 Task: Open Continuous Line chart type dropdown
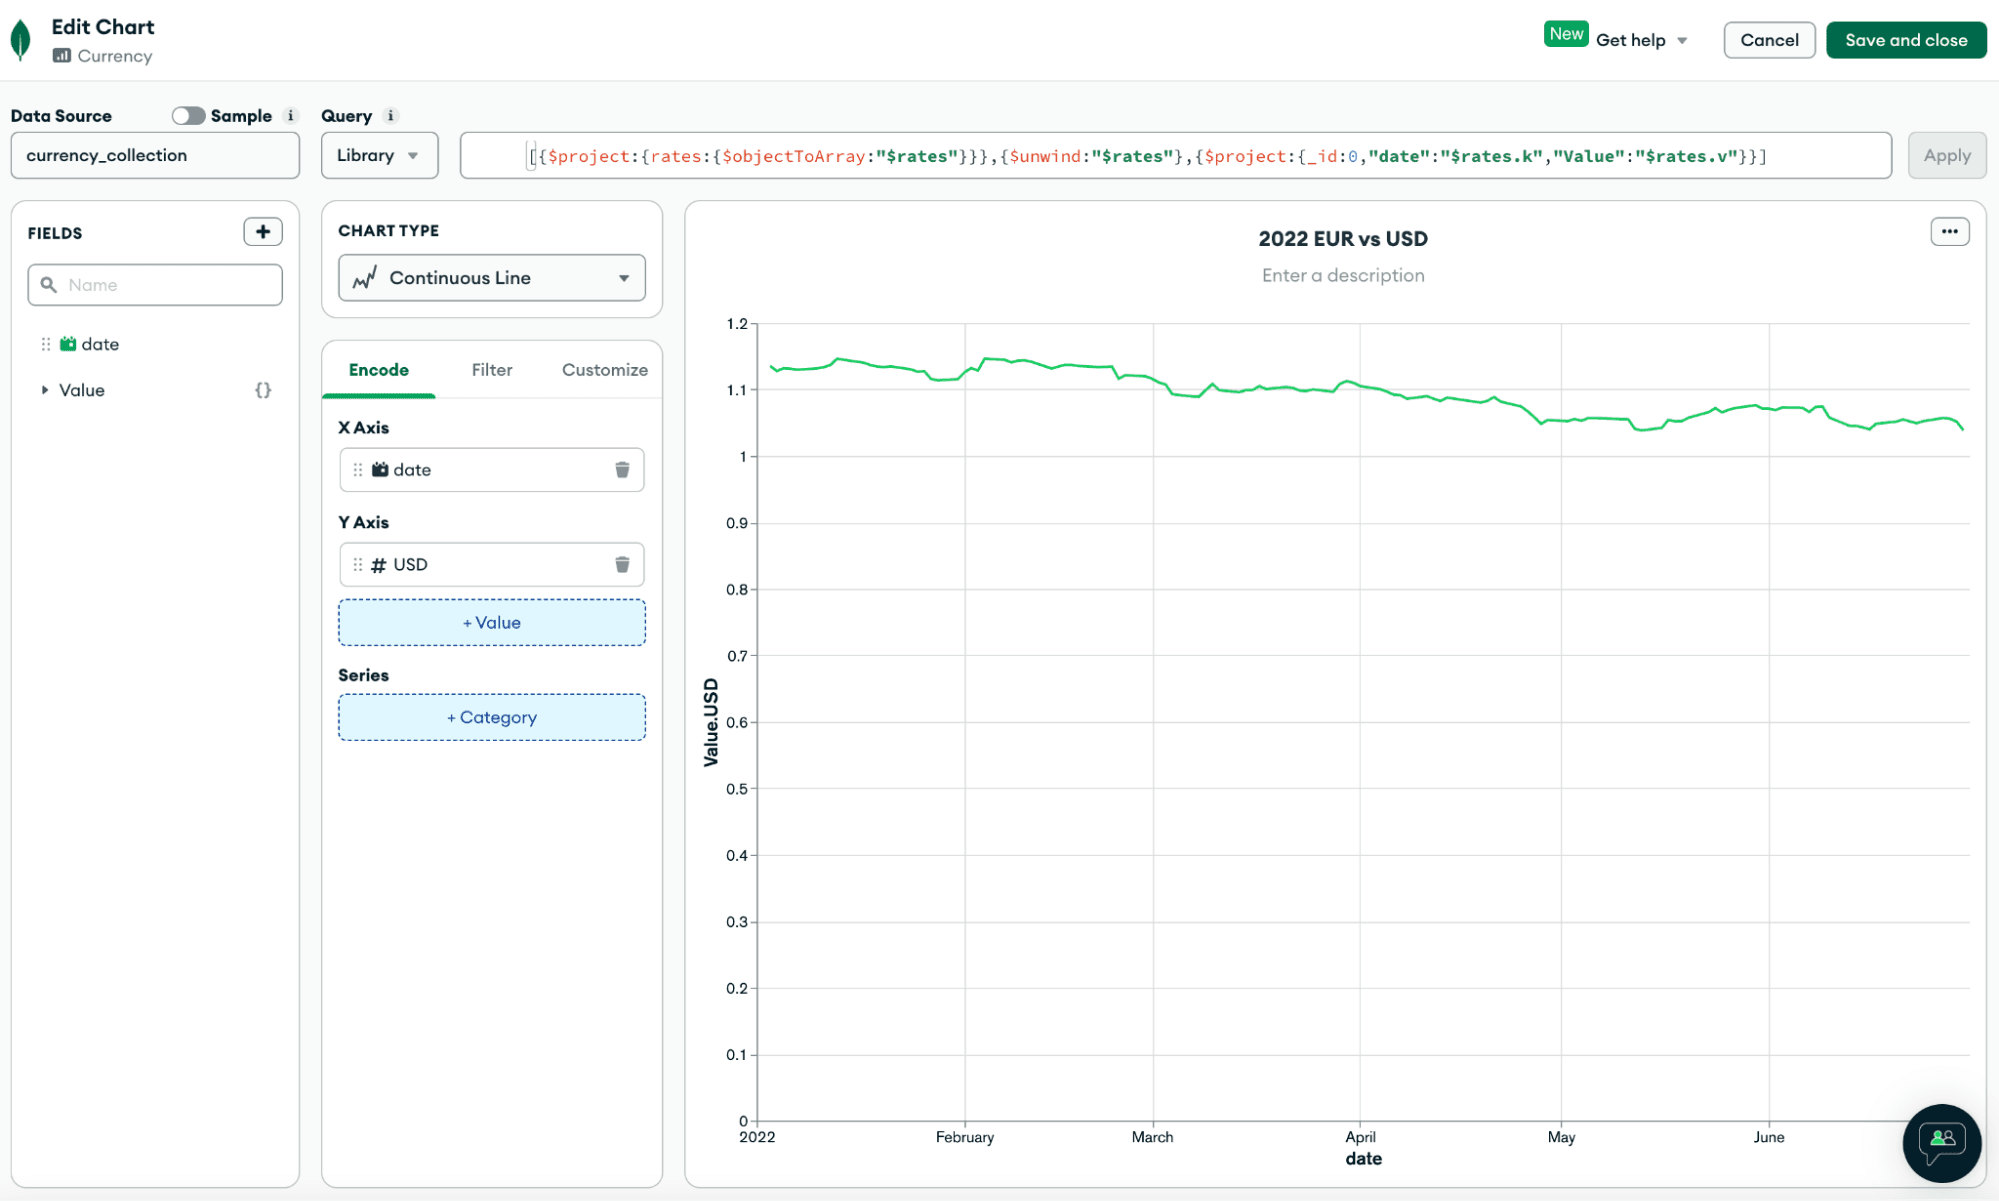[x=492, y=278]
